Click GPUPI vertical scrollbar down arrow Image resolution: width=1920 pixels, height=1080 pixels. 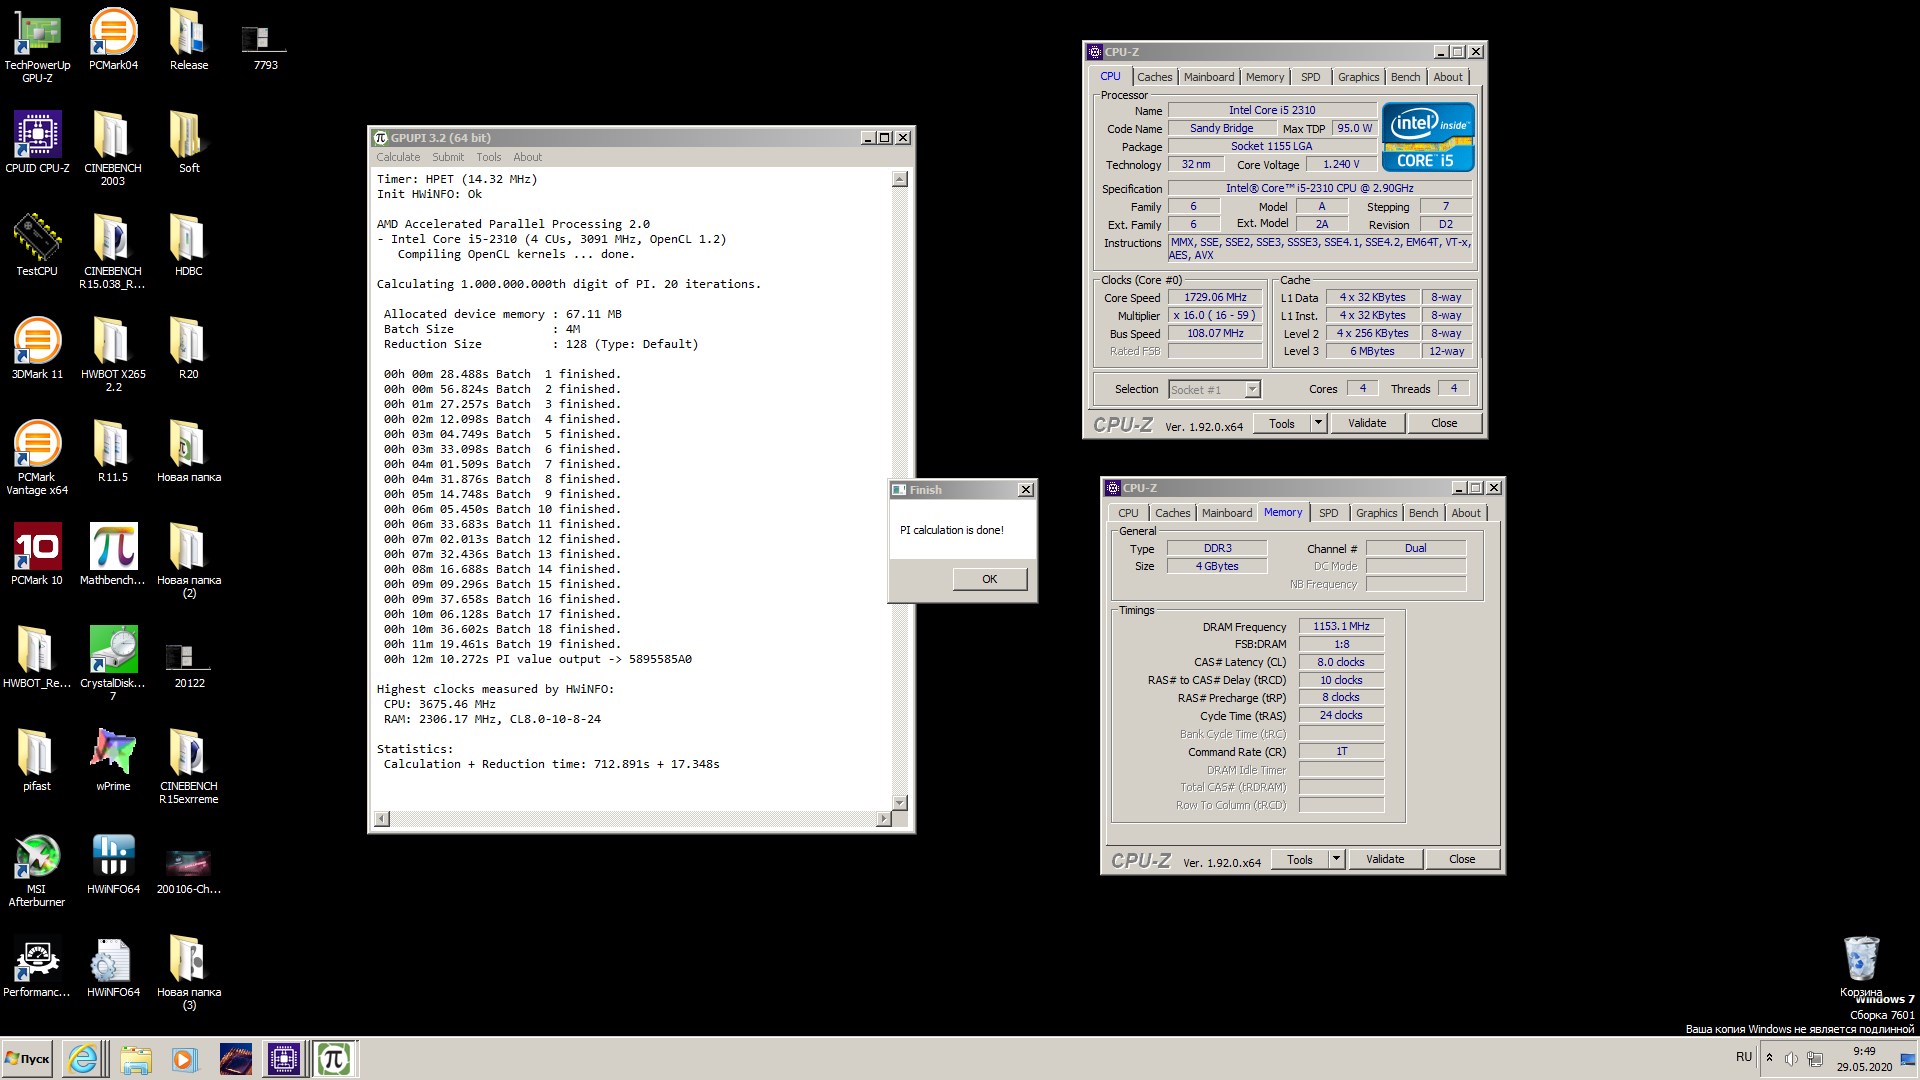[x=899, y=802]
